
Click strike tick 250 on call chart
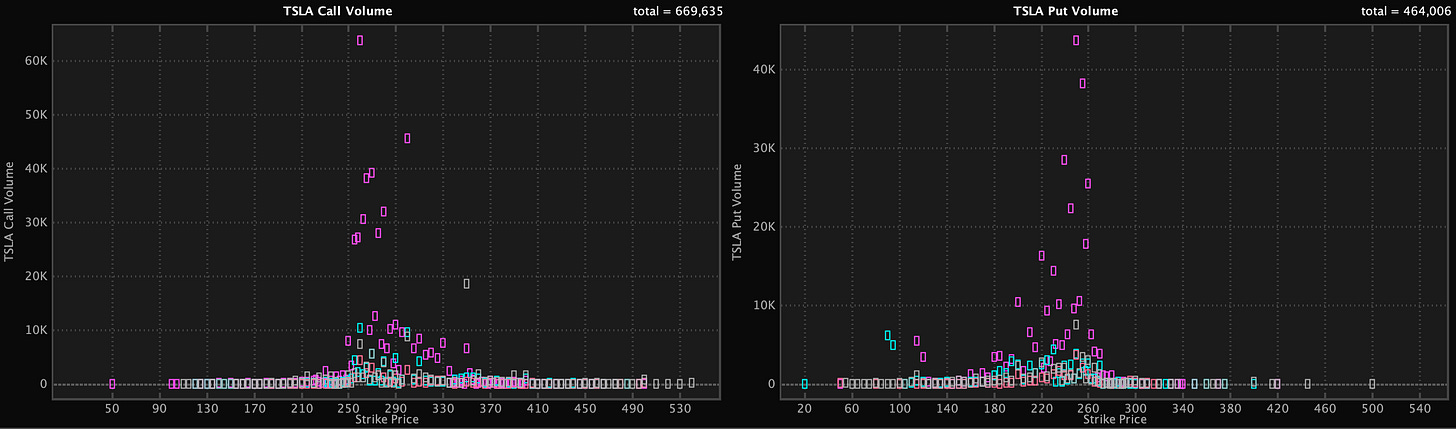tap(349, 409)
